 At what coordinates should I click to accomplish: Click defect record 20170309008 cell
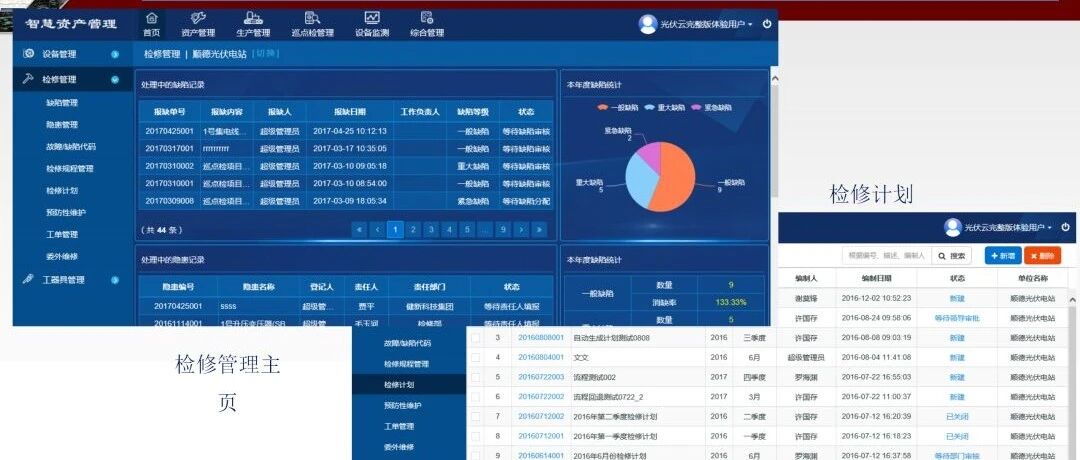click(x=169, y=201)
